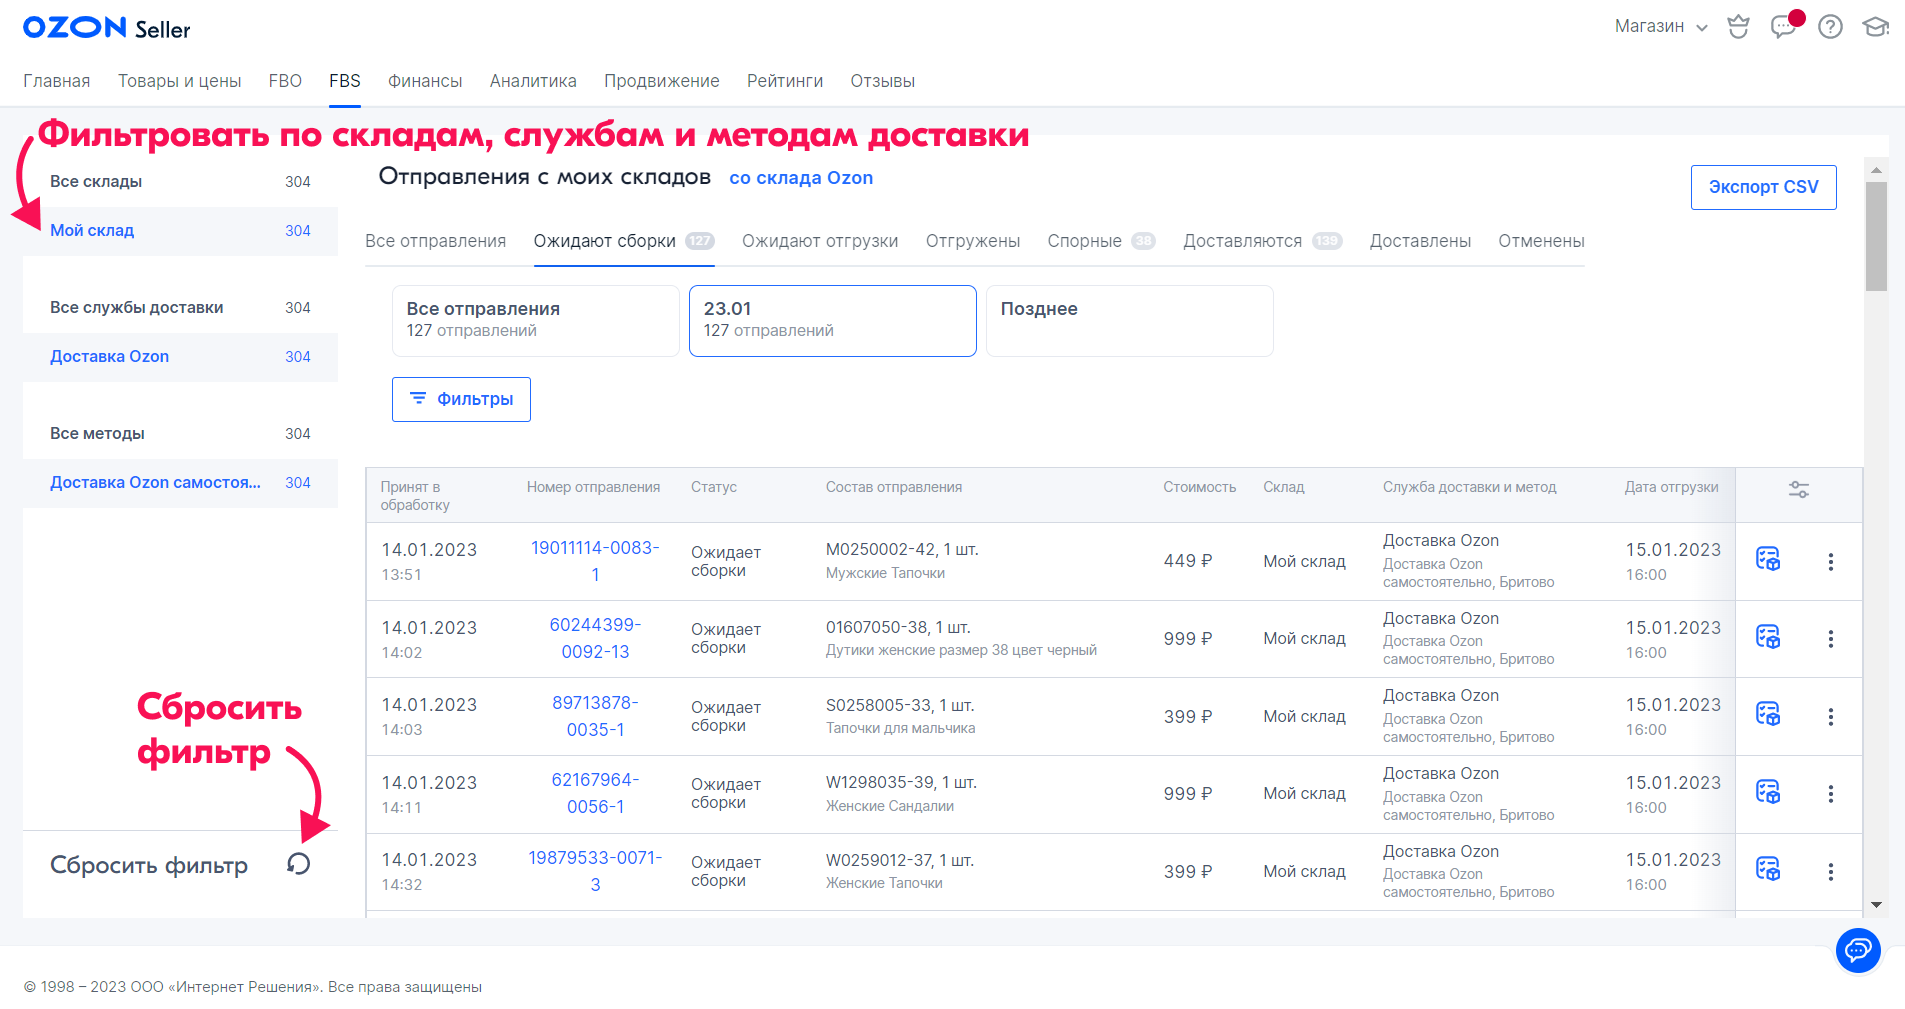
Task: Select the Позднее date card
Action: (x=1128, y=320)
